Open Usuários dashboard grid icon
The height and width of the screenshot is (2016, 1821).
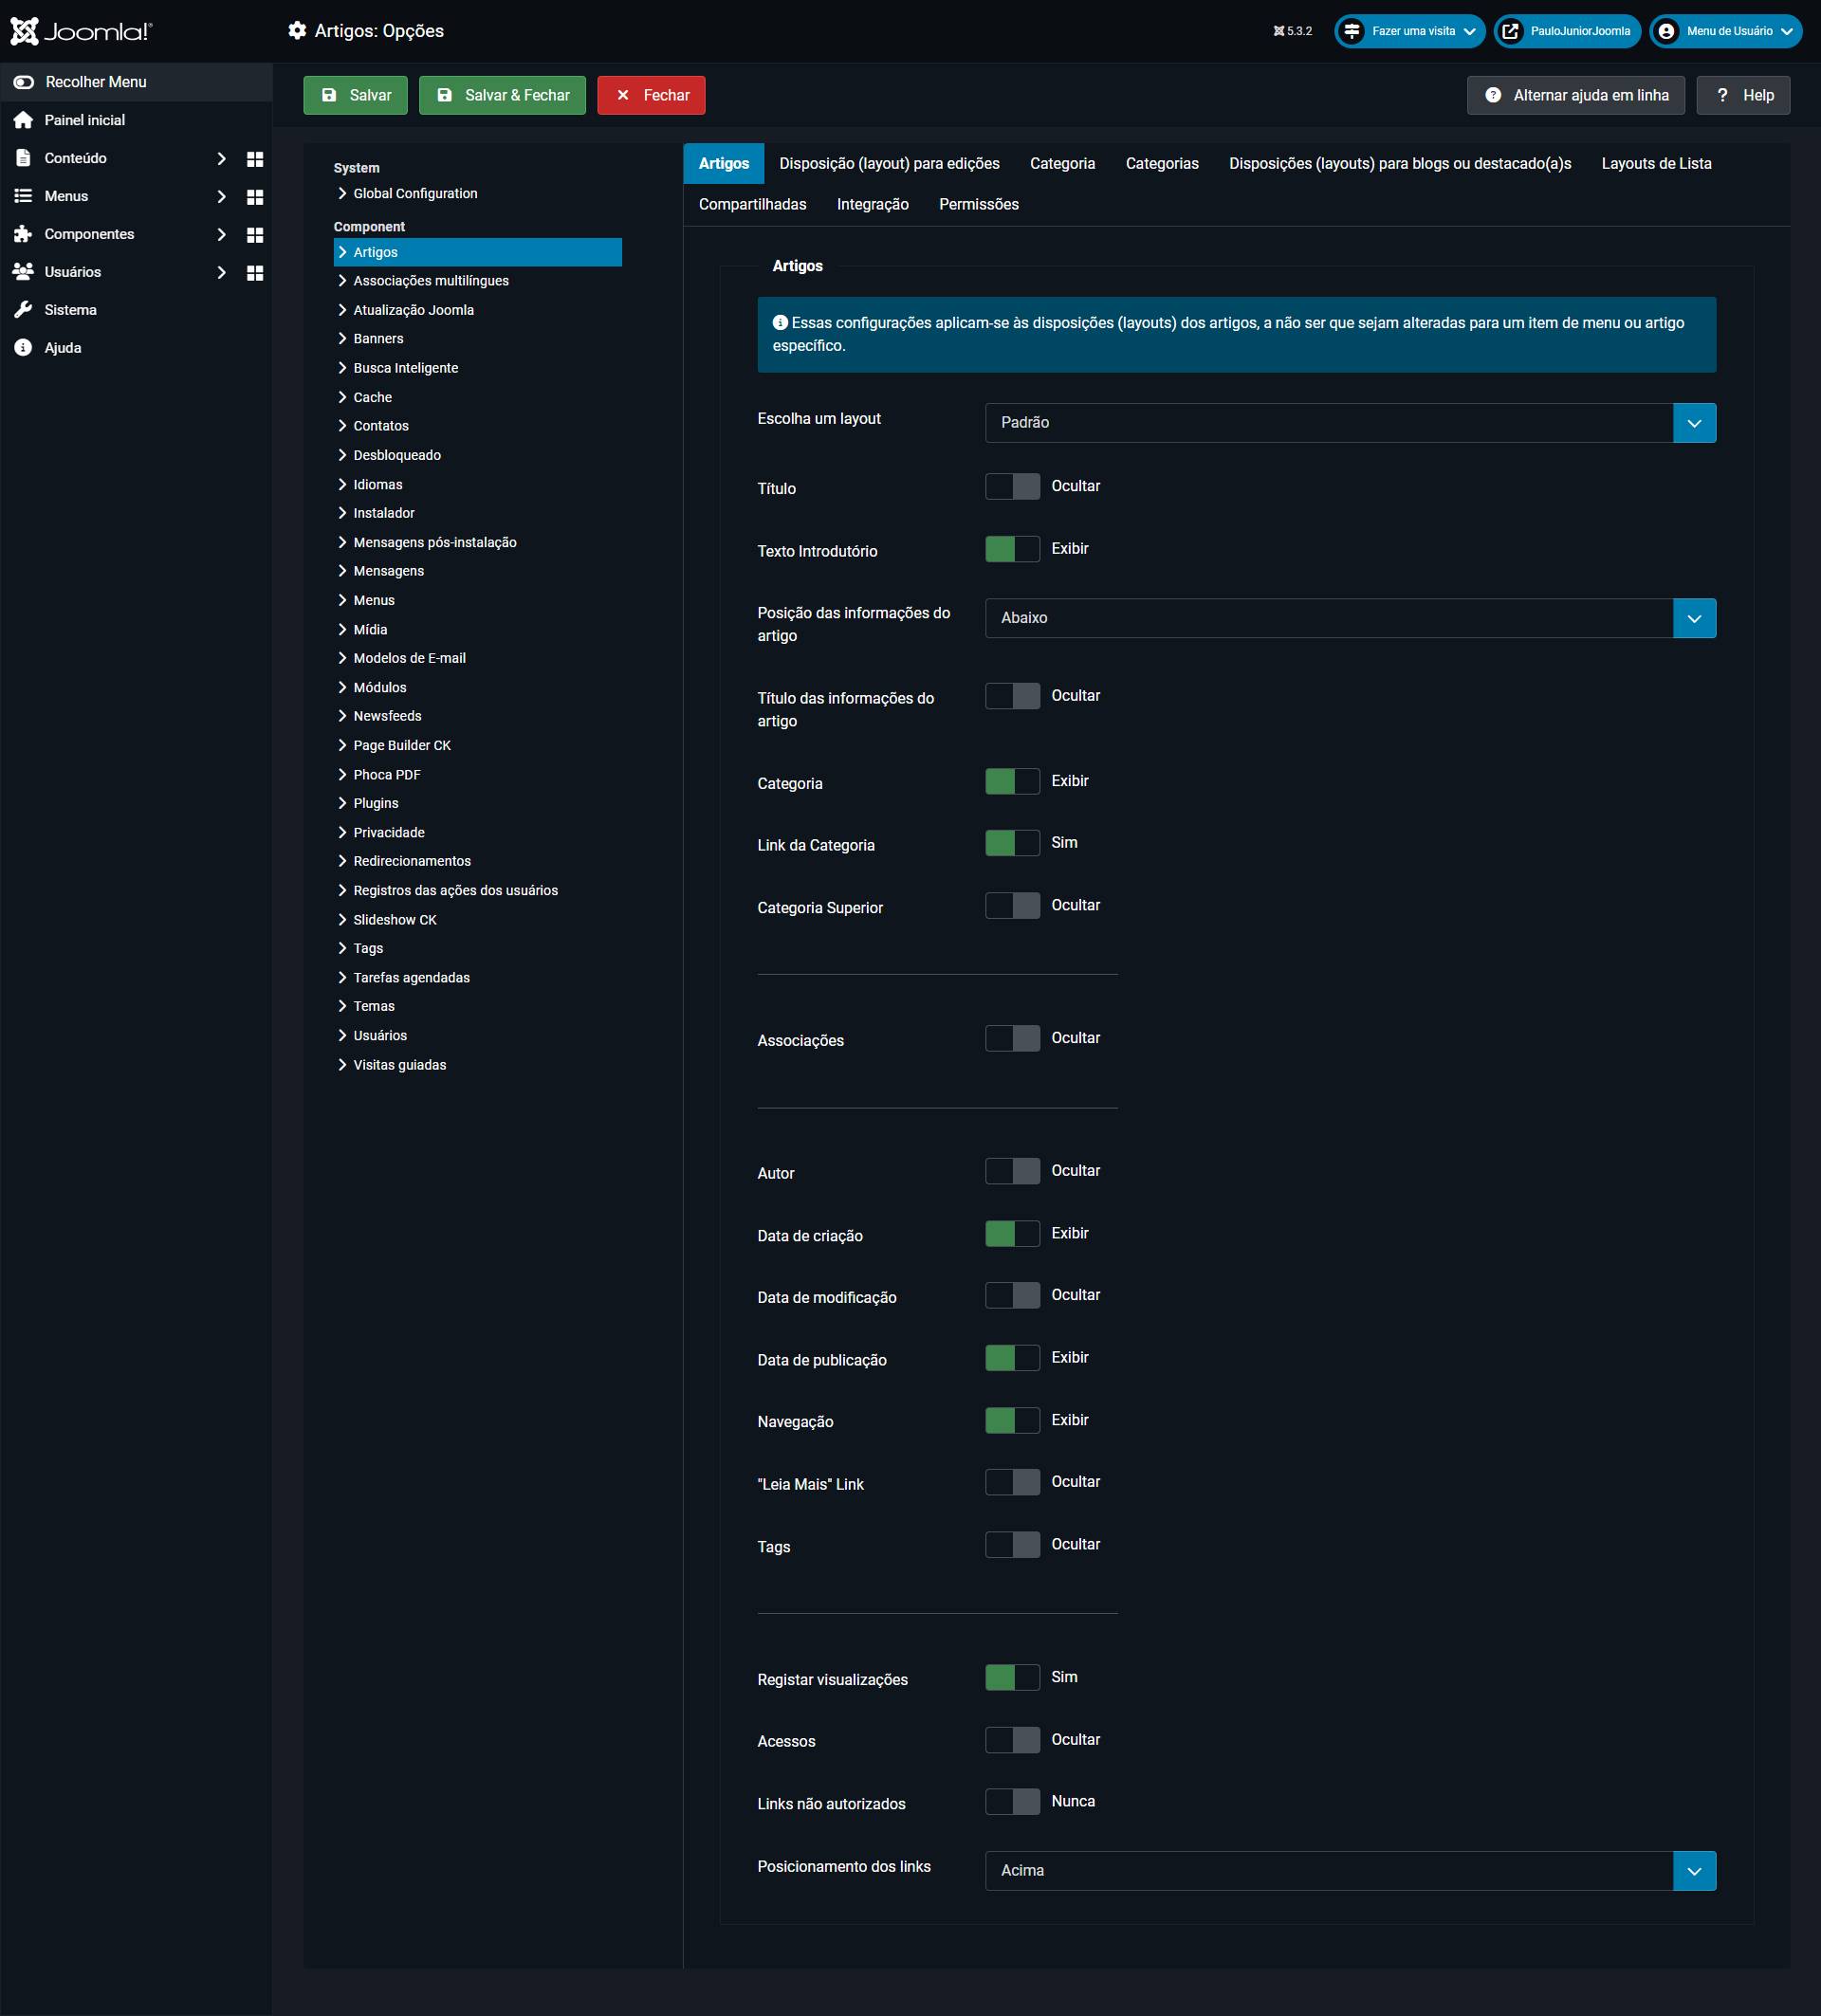pos(255,273)
